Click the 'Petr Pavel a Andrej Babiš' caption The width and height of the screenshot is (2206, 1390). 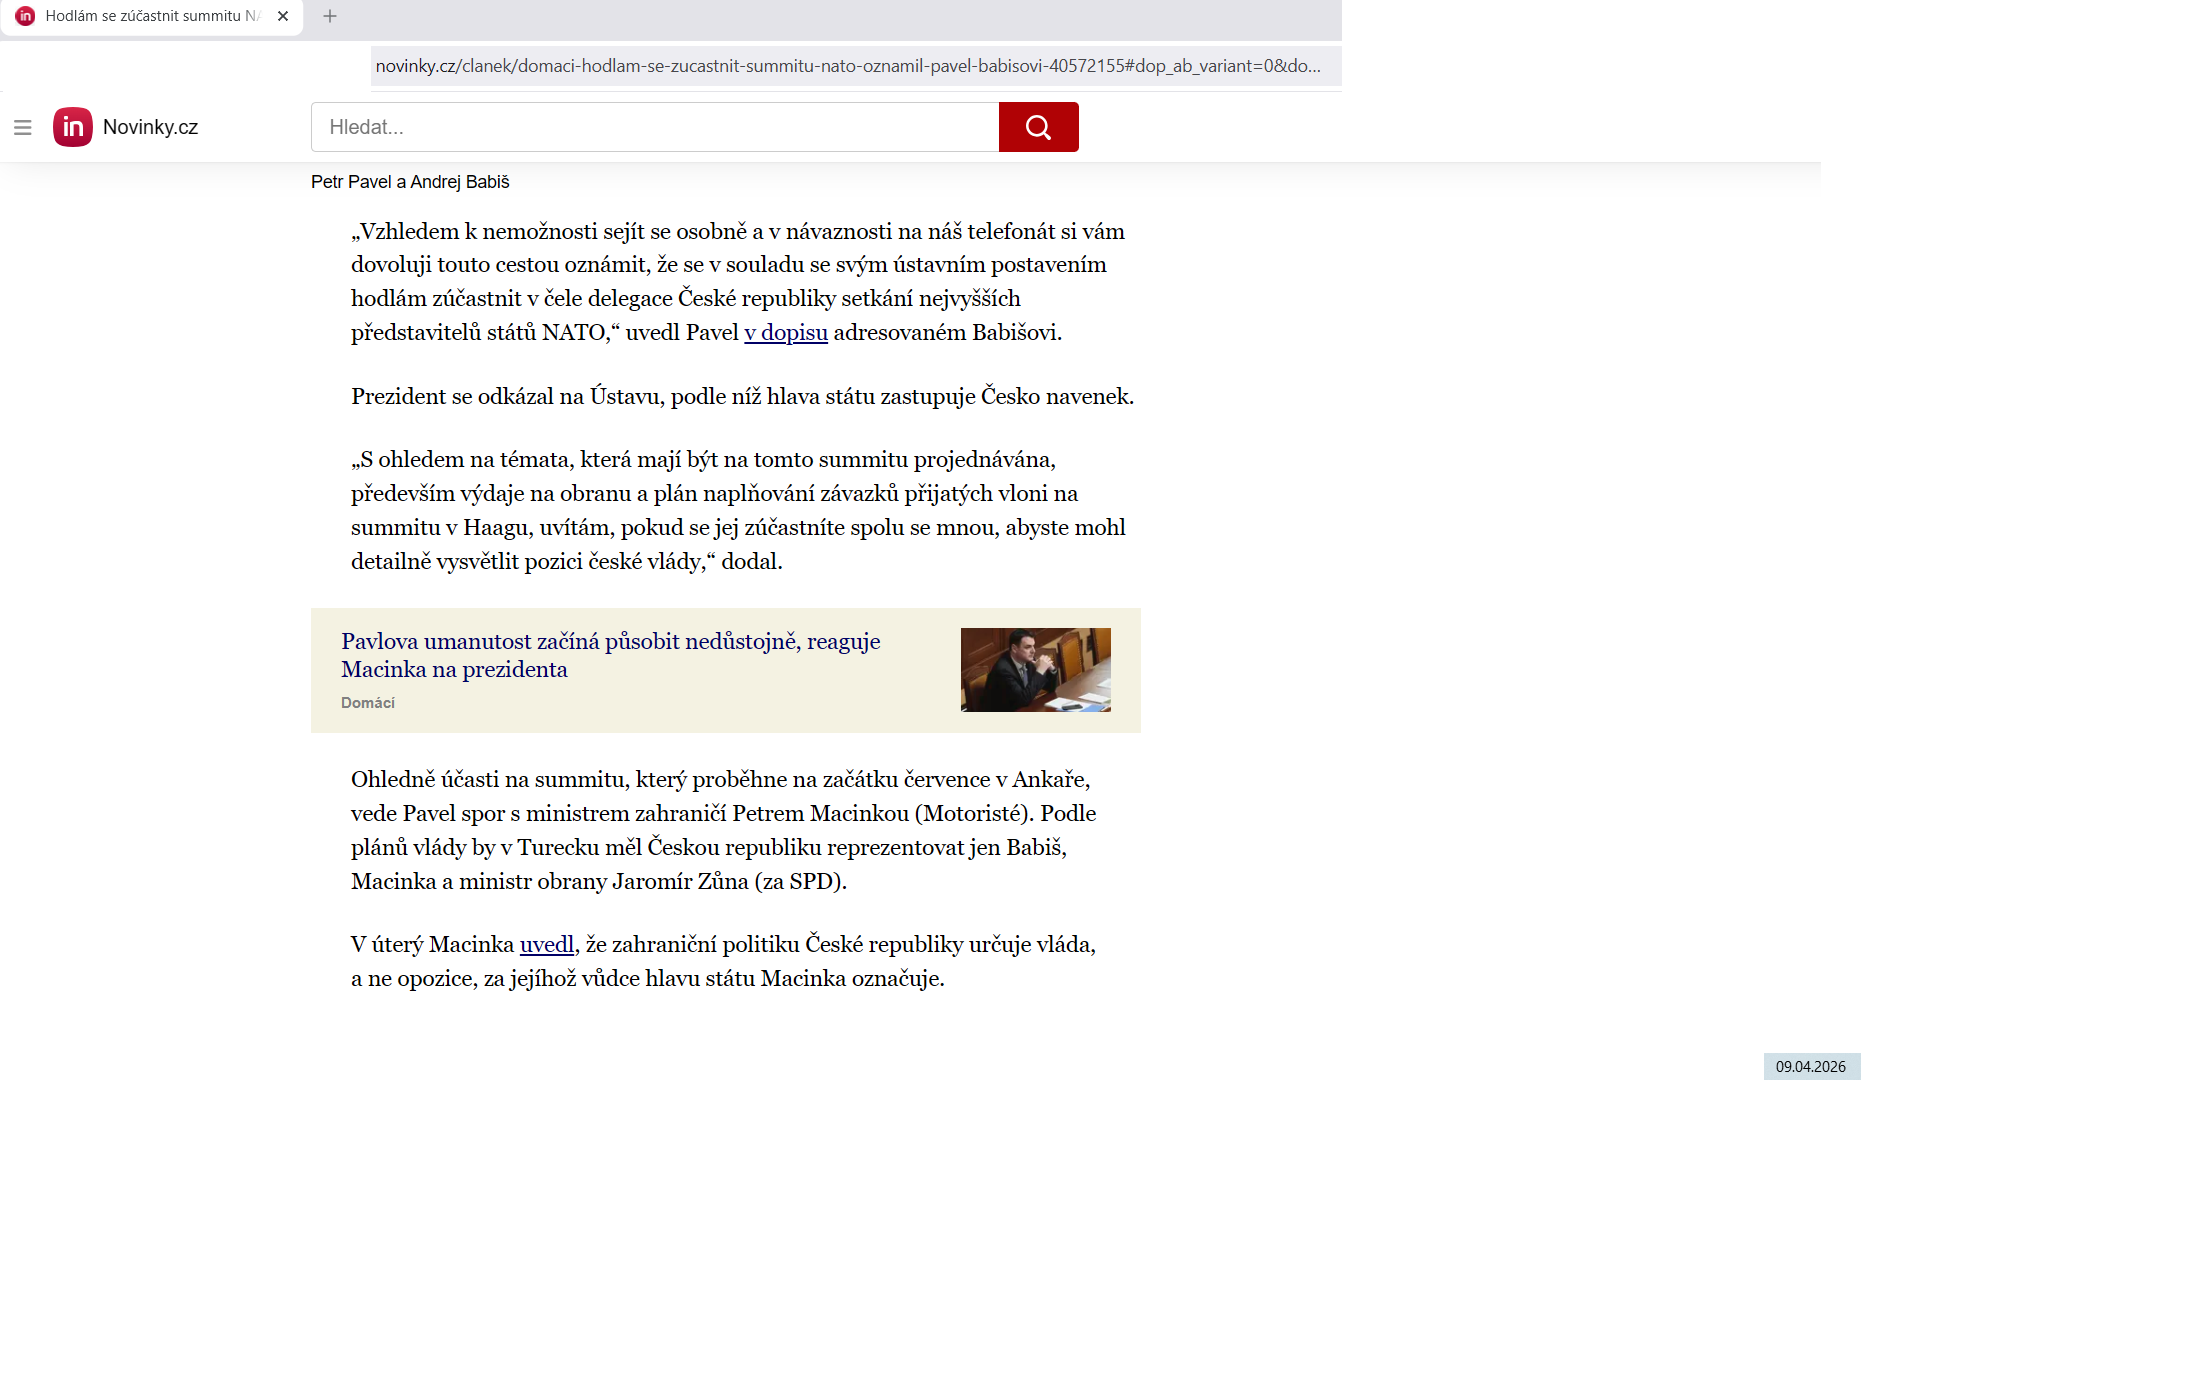pyautogui.click(x=410, y=182)
